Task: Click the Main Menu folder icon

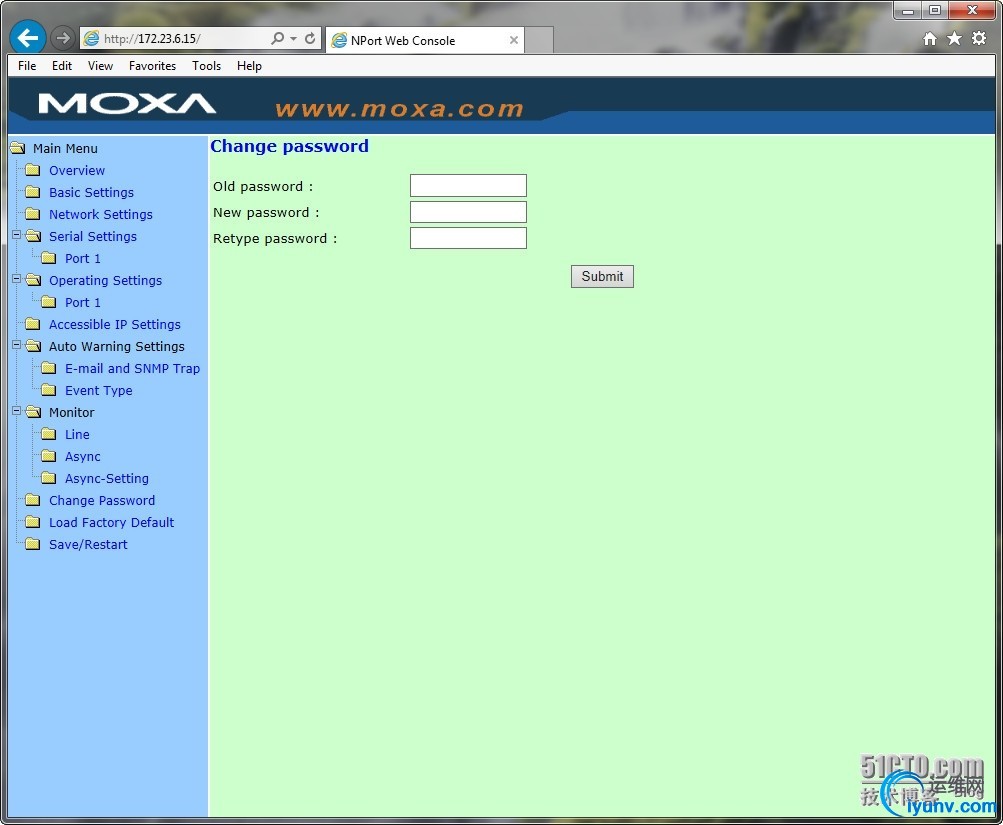Action: (x=17, y=148)
